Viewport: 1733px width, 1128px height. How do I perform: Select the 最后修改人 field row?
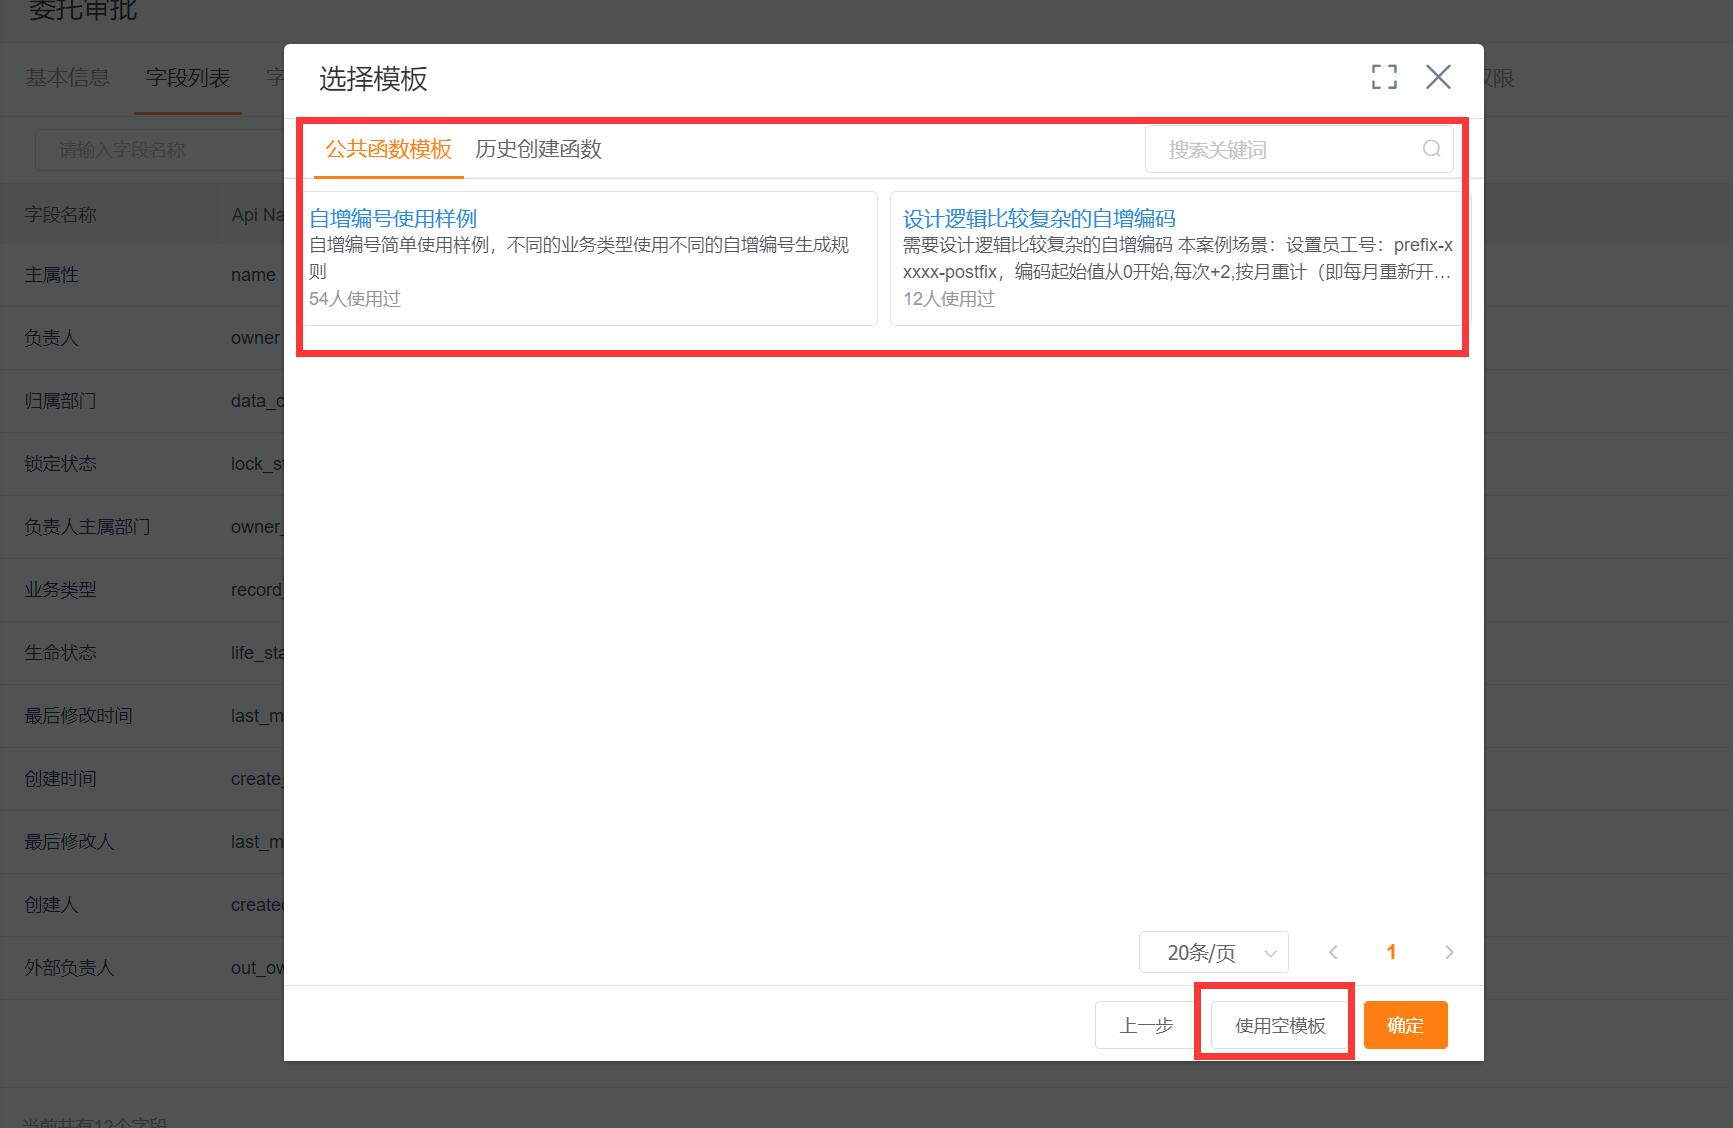click(142, 842)
